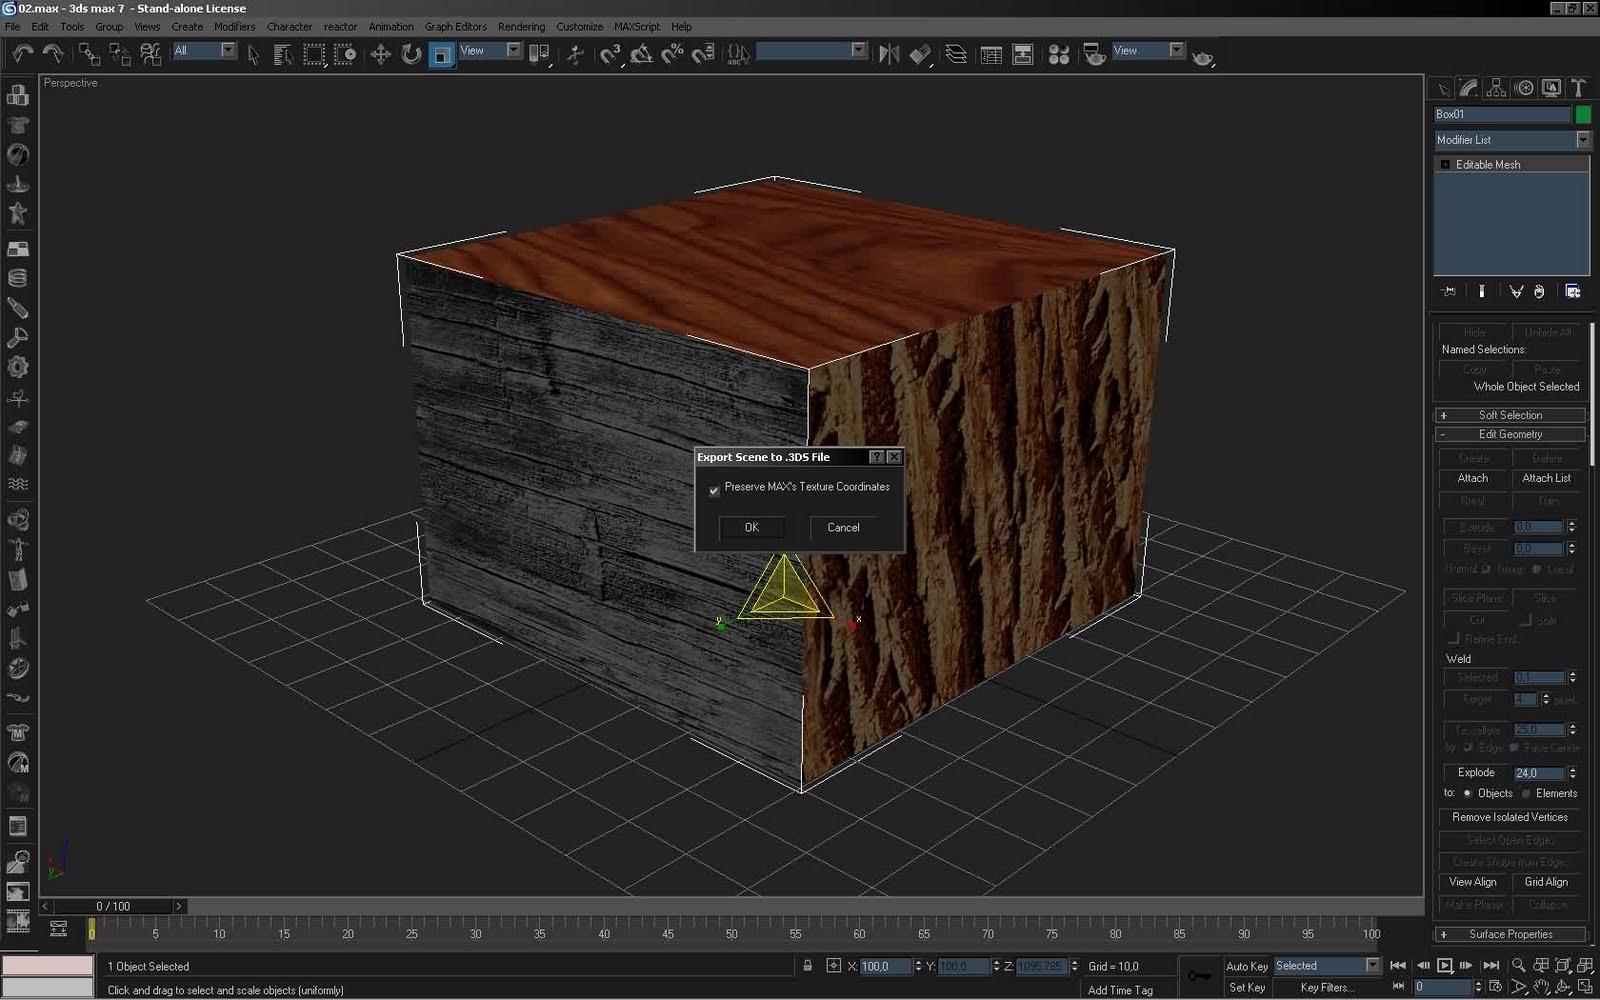Screen dimensions: 1600x1000
Task: Click the green Box01 object color swatch
Action: (1583, 114)
